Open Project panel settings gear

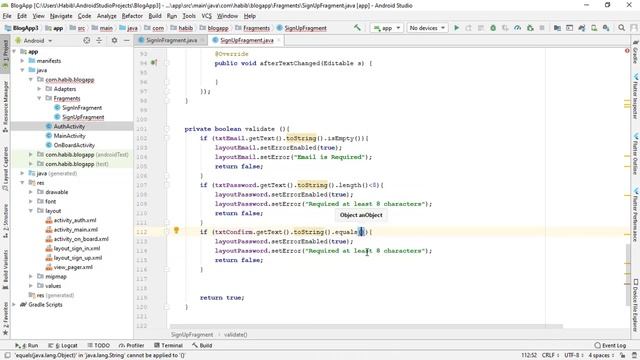point(114,40)
